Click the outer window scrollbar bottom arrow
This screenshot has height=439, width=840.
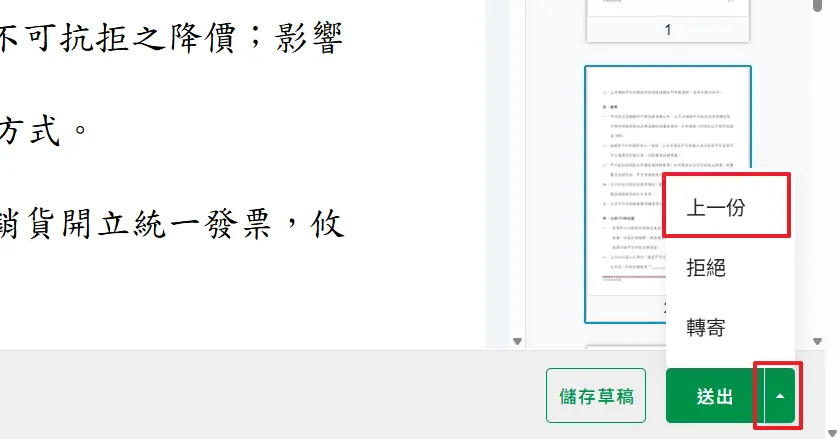click(x=832, y=432)
